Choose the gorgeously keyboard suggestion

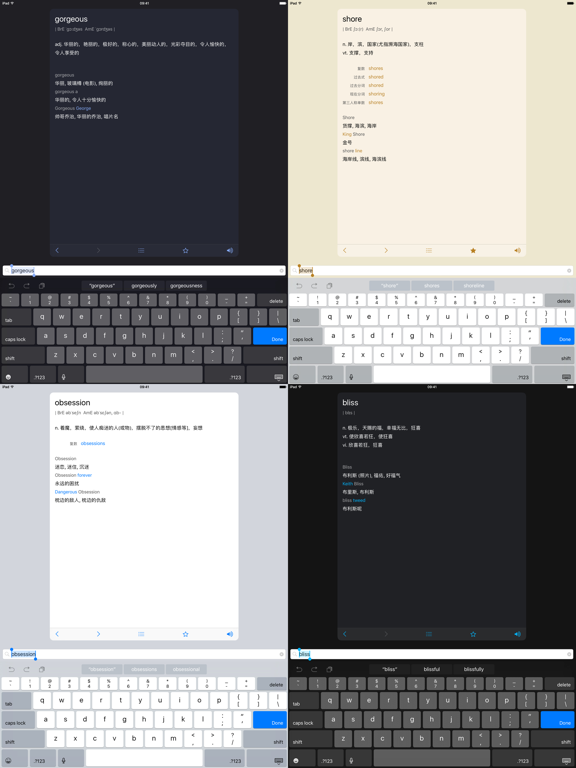pos(144,286)
